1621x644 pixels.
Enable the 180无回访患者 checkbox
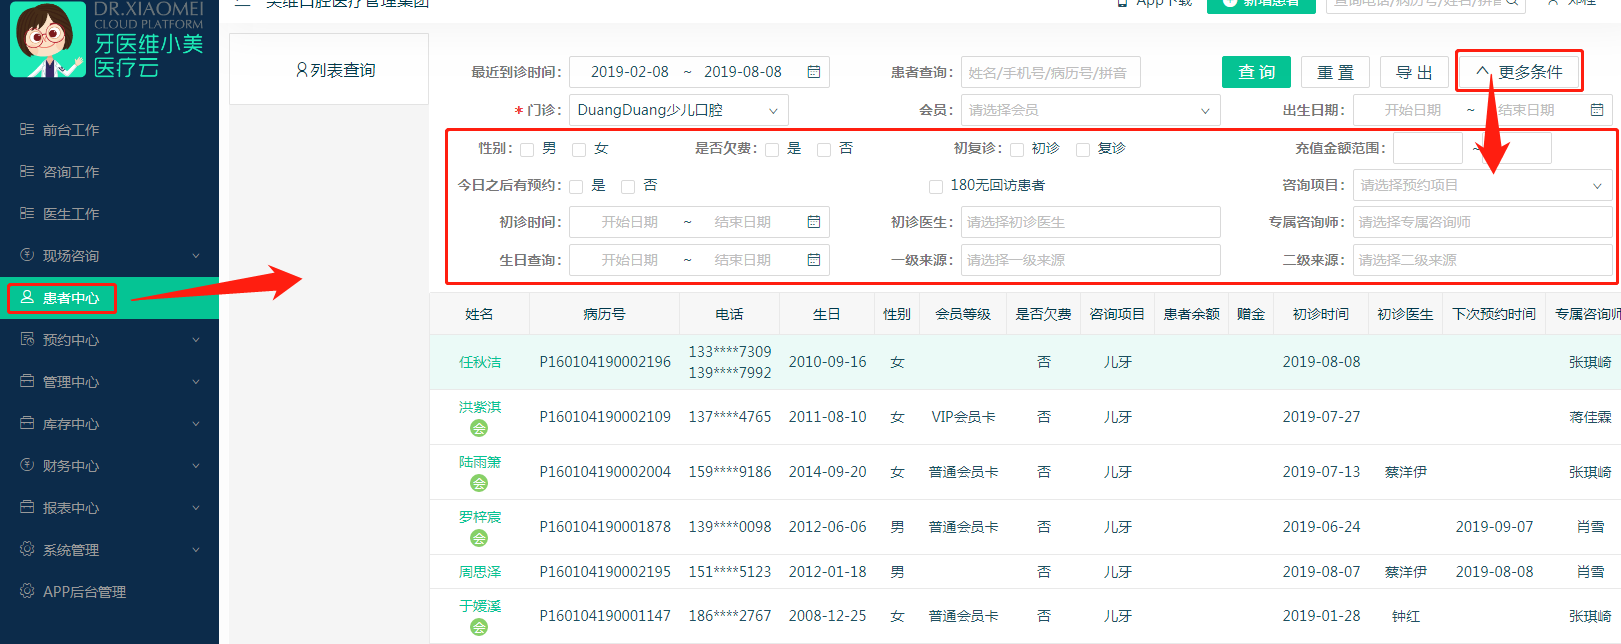click(x=936, y=186)
